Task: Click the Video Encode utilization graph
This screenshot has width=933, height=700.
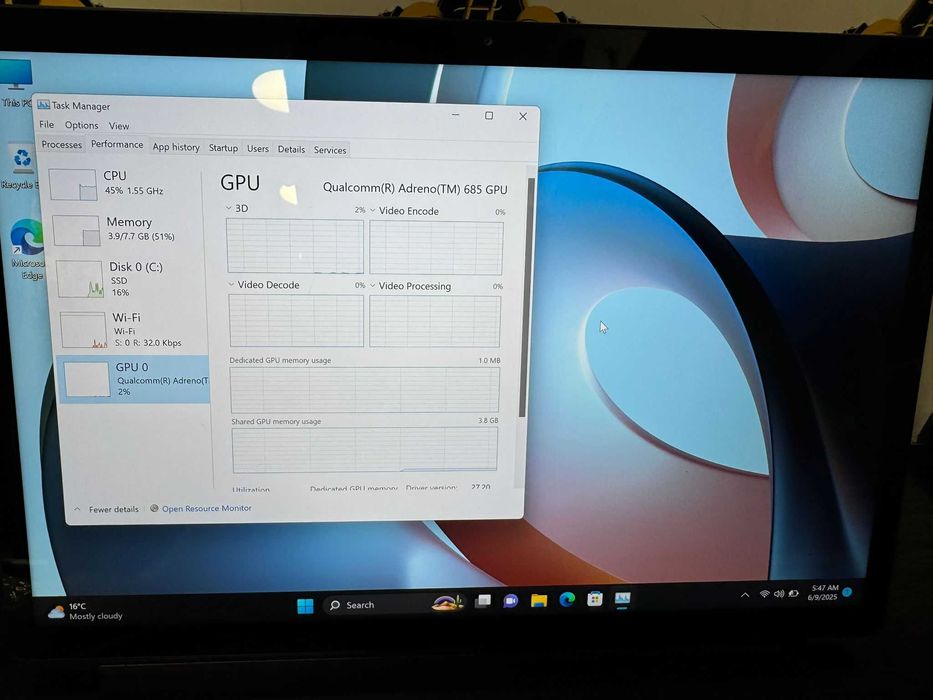Action: coord(436,248)
